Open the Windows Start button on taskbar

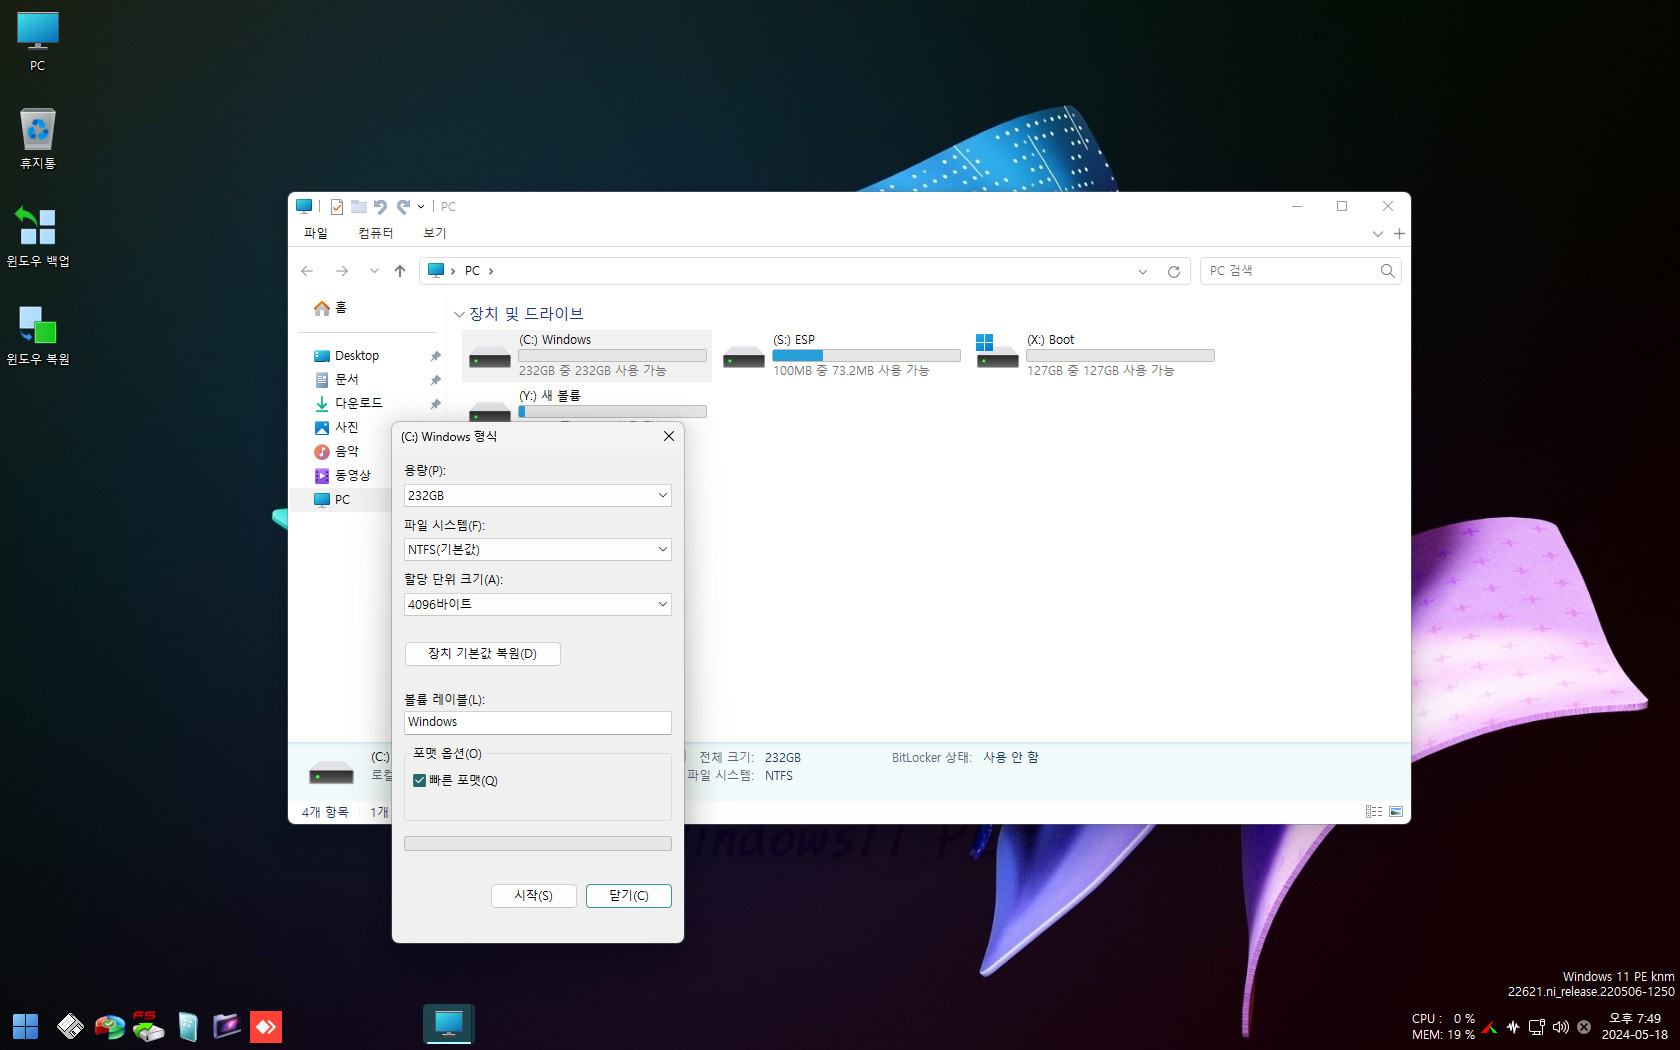25,1026
